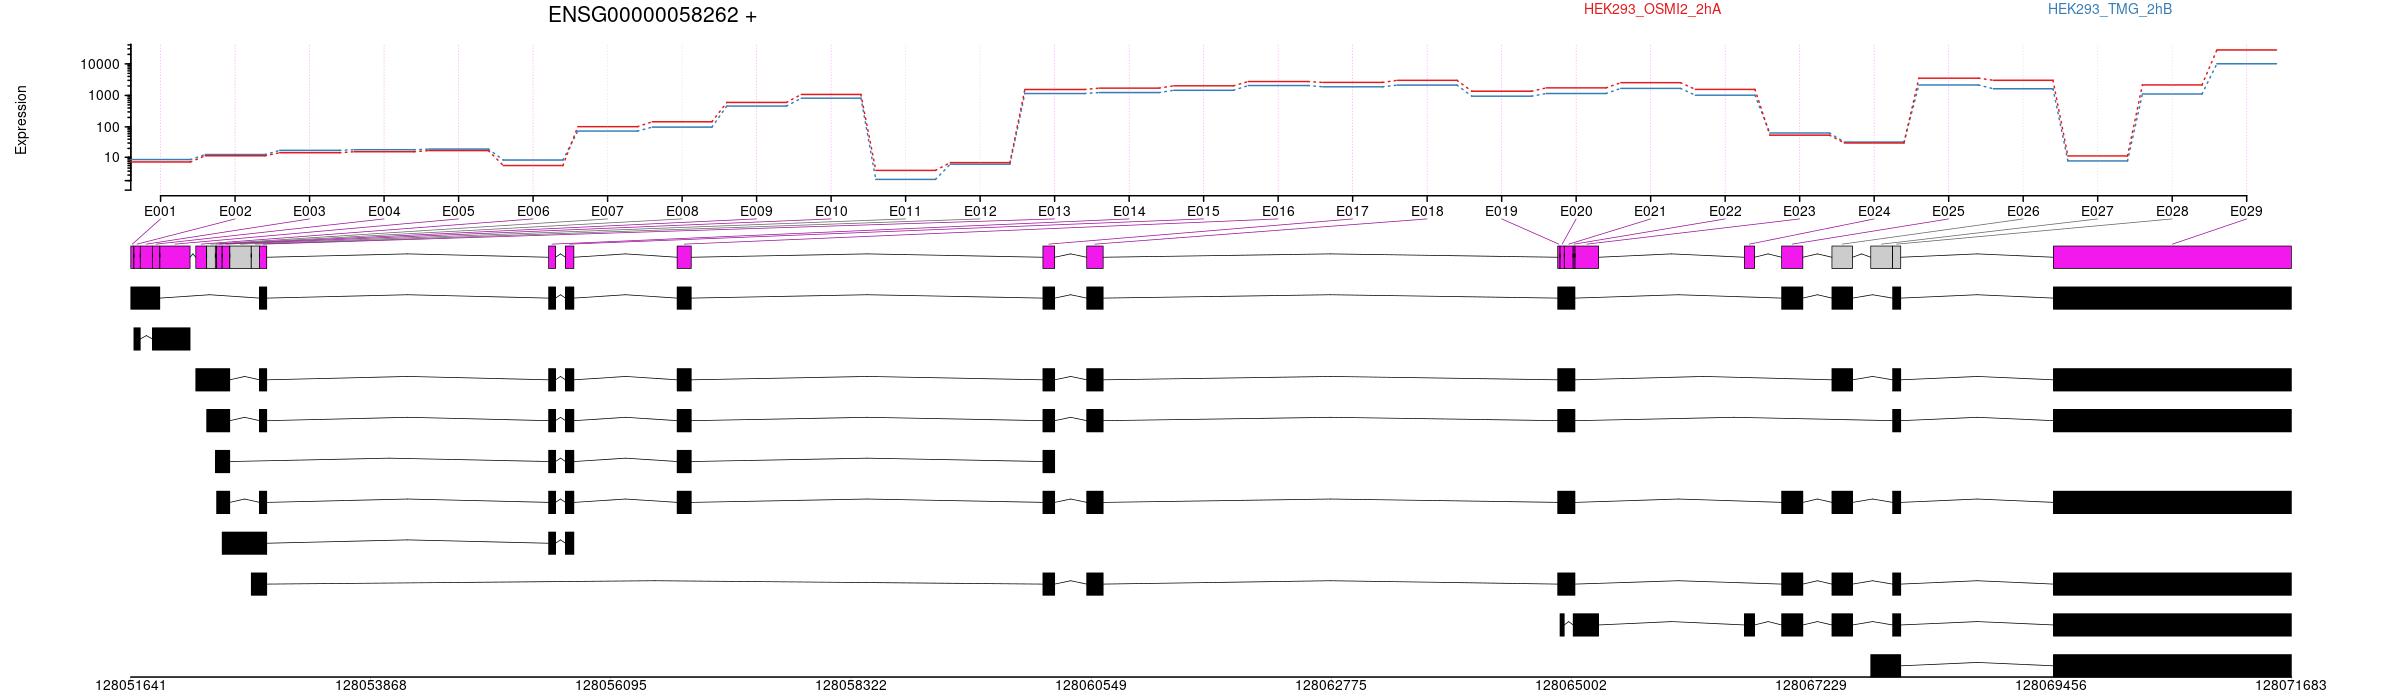
Task: Select exon label E009
Action: (x=756, y=211)
